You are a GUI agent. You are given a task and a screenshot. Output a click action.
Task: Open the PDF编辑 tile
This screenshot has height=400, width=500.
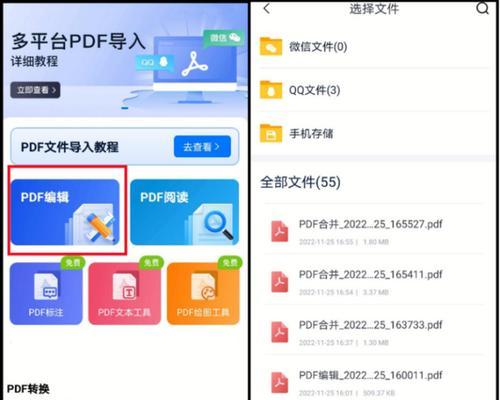point(65,212)
